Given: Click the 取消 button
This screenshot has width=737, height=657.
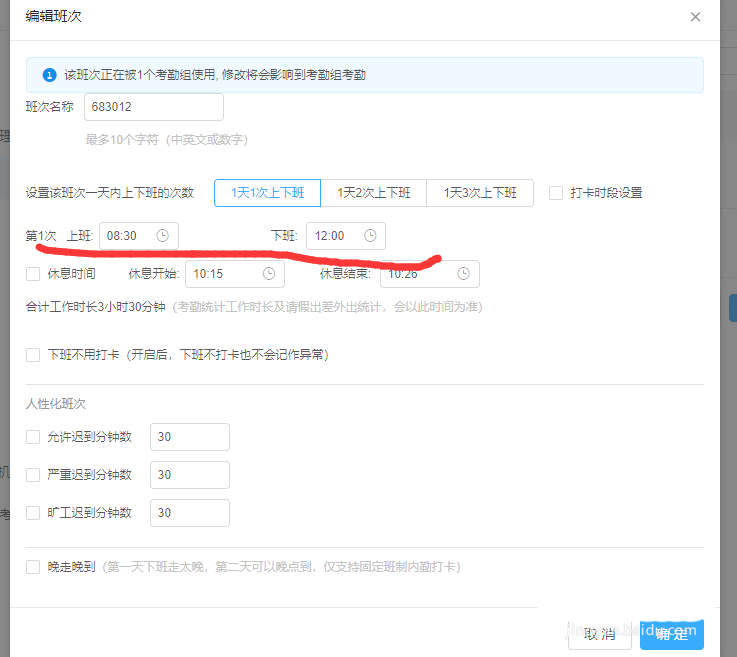Looking at the screenshot, I should coord(599,634).
